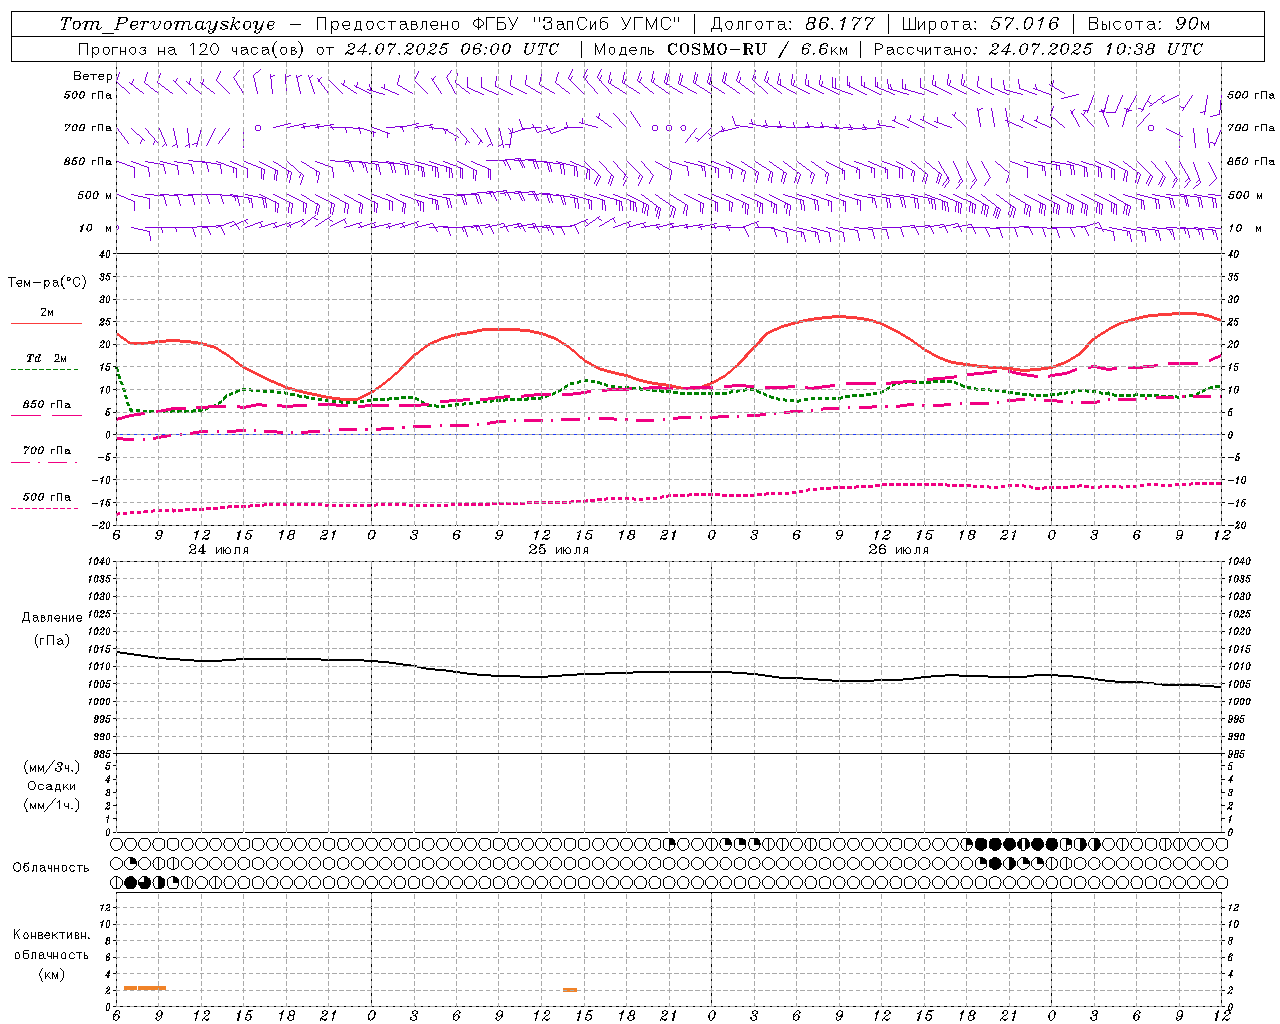
Task: Click the 26 июля date label
Action: pos(897,550)
